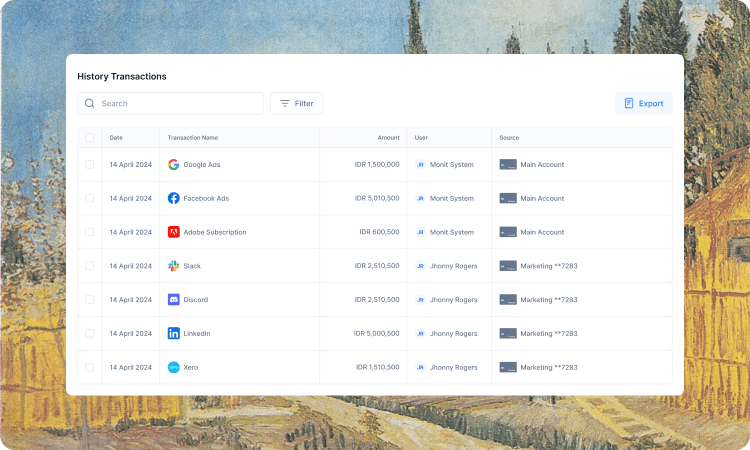Click card icon in Google Ads row

coord(508,165)
